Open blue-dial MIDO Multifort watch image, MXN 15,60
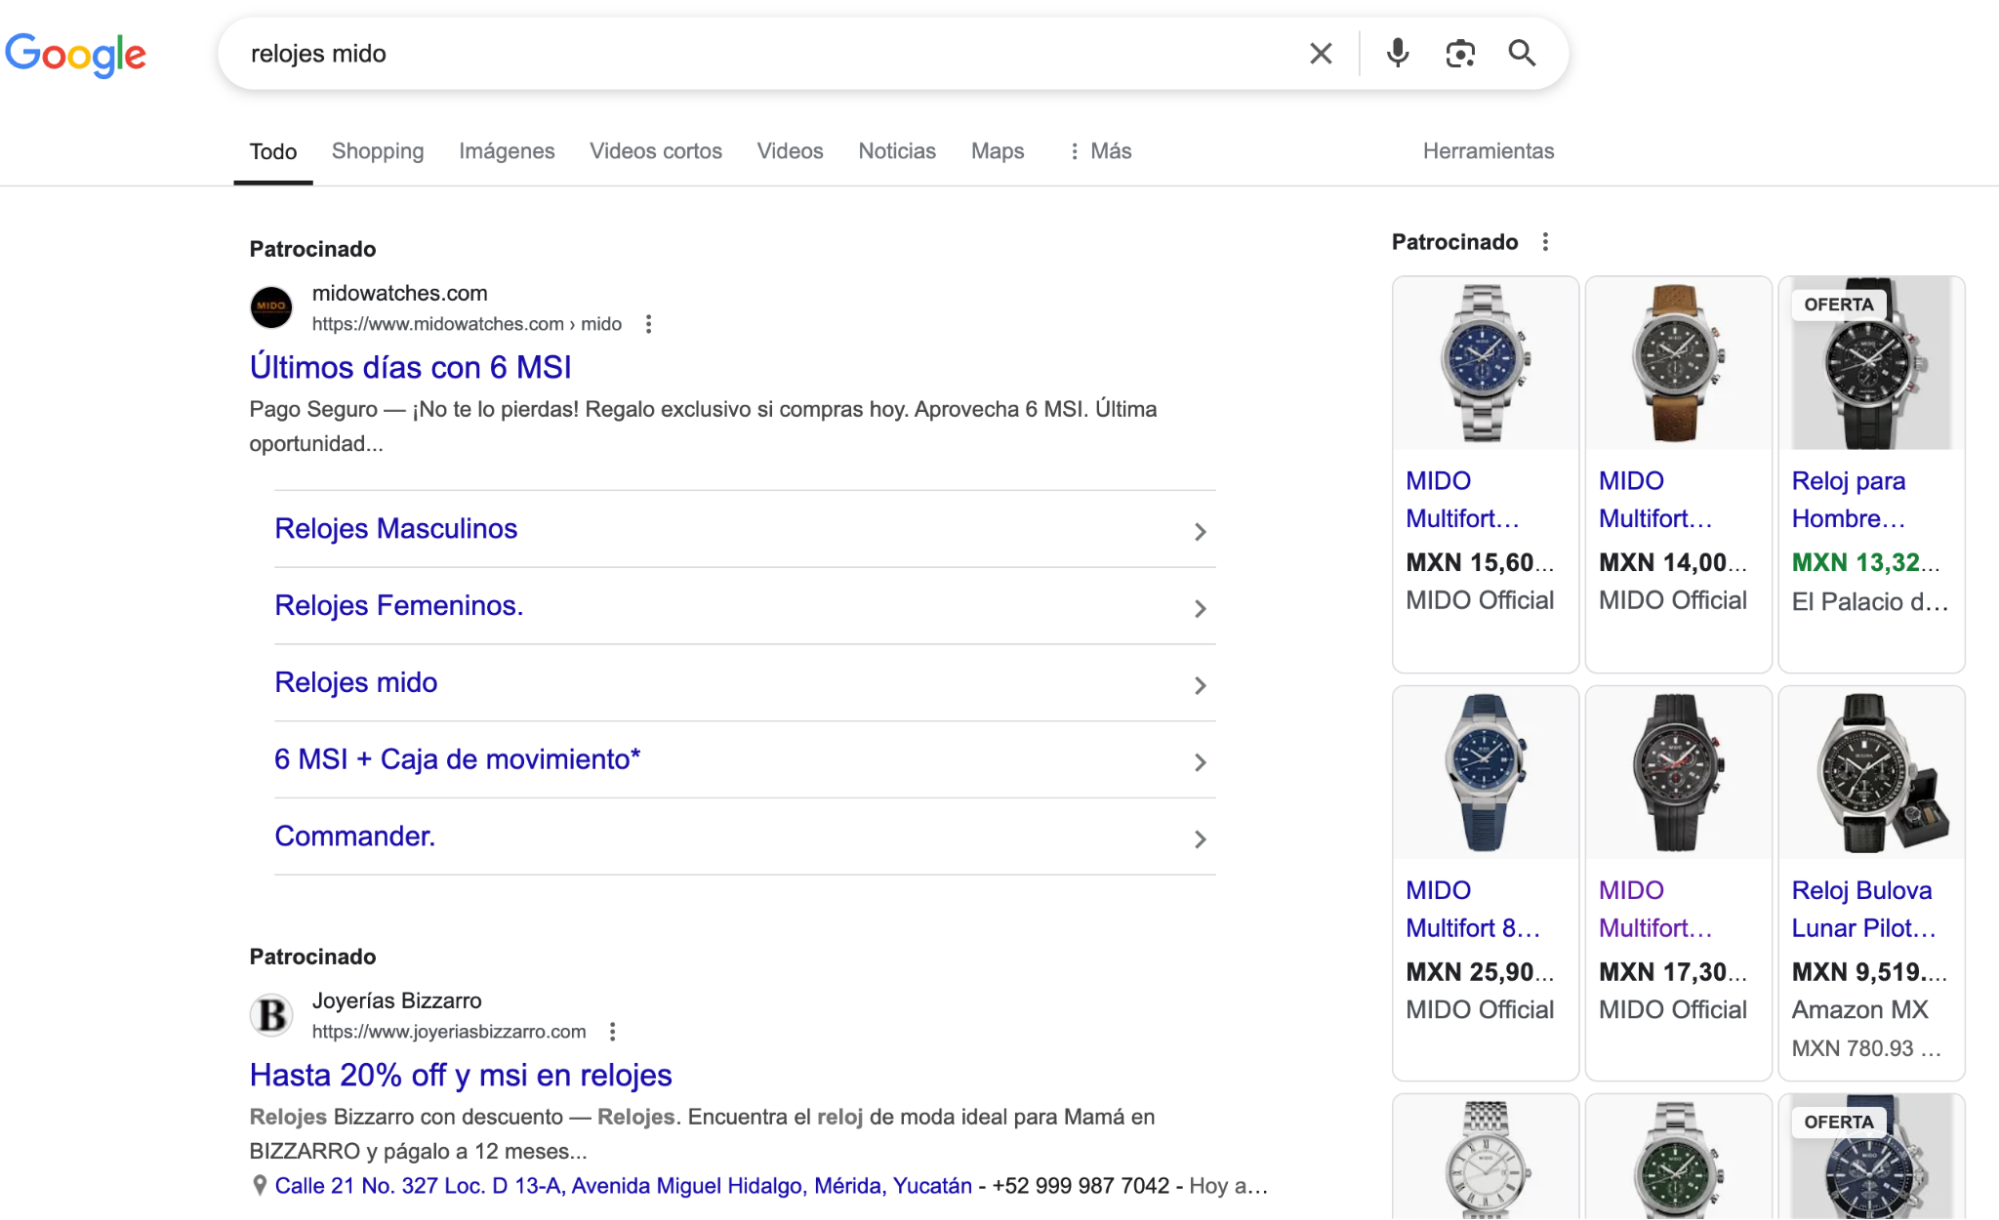The width and height of the screenshot is (1999, 1220). pos(1485,363)
